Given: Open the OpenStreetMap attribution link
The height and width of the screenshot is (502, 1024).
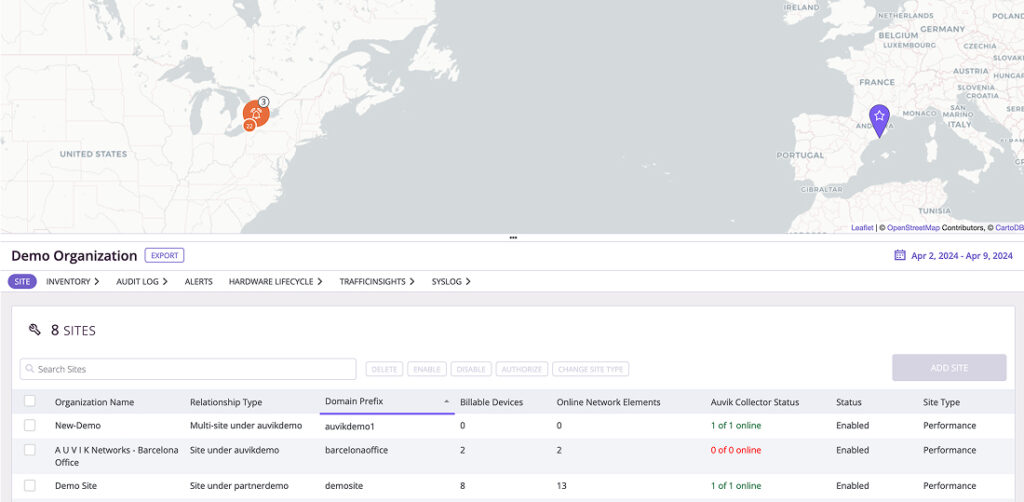Looking at the screenshot, I should (913, 228).
